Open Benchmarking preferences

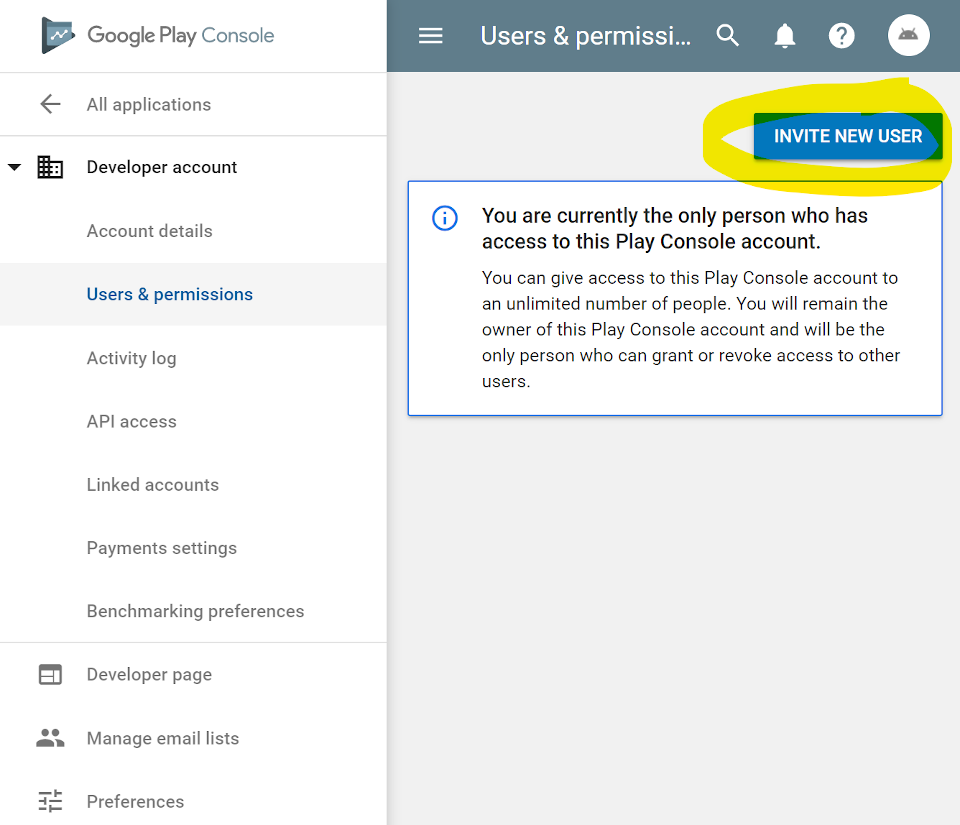[x=195, y=611]
